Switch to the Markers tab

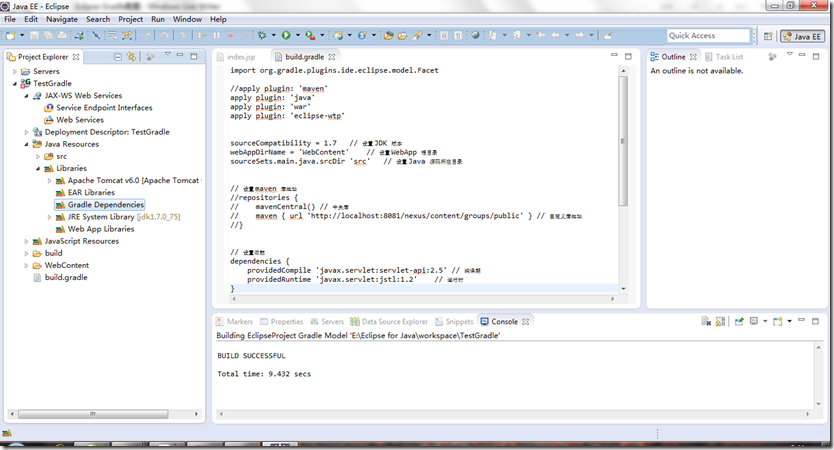[235, 322]
